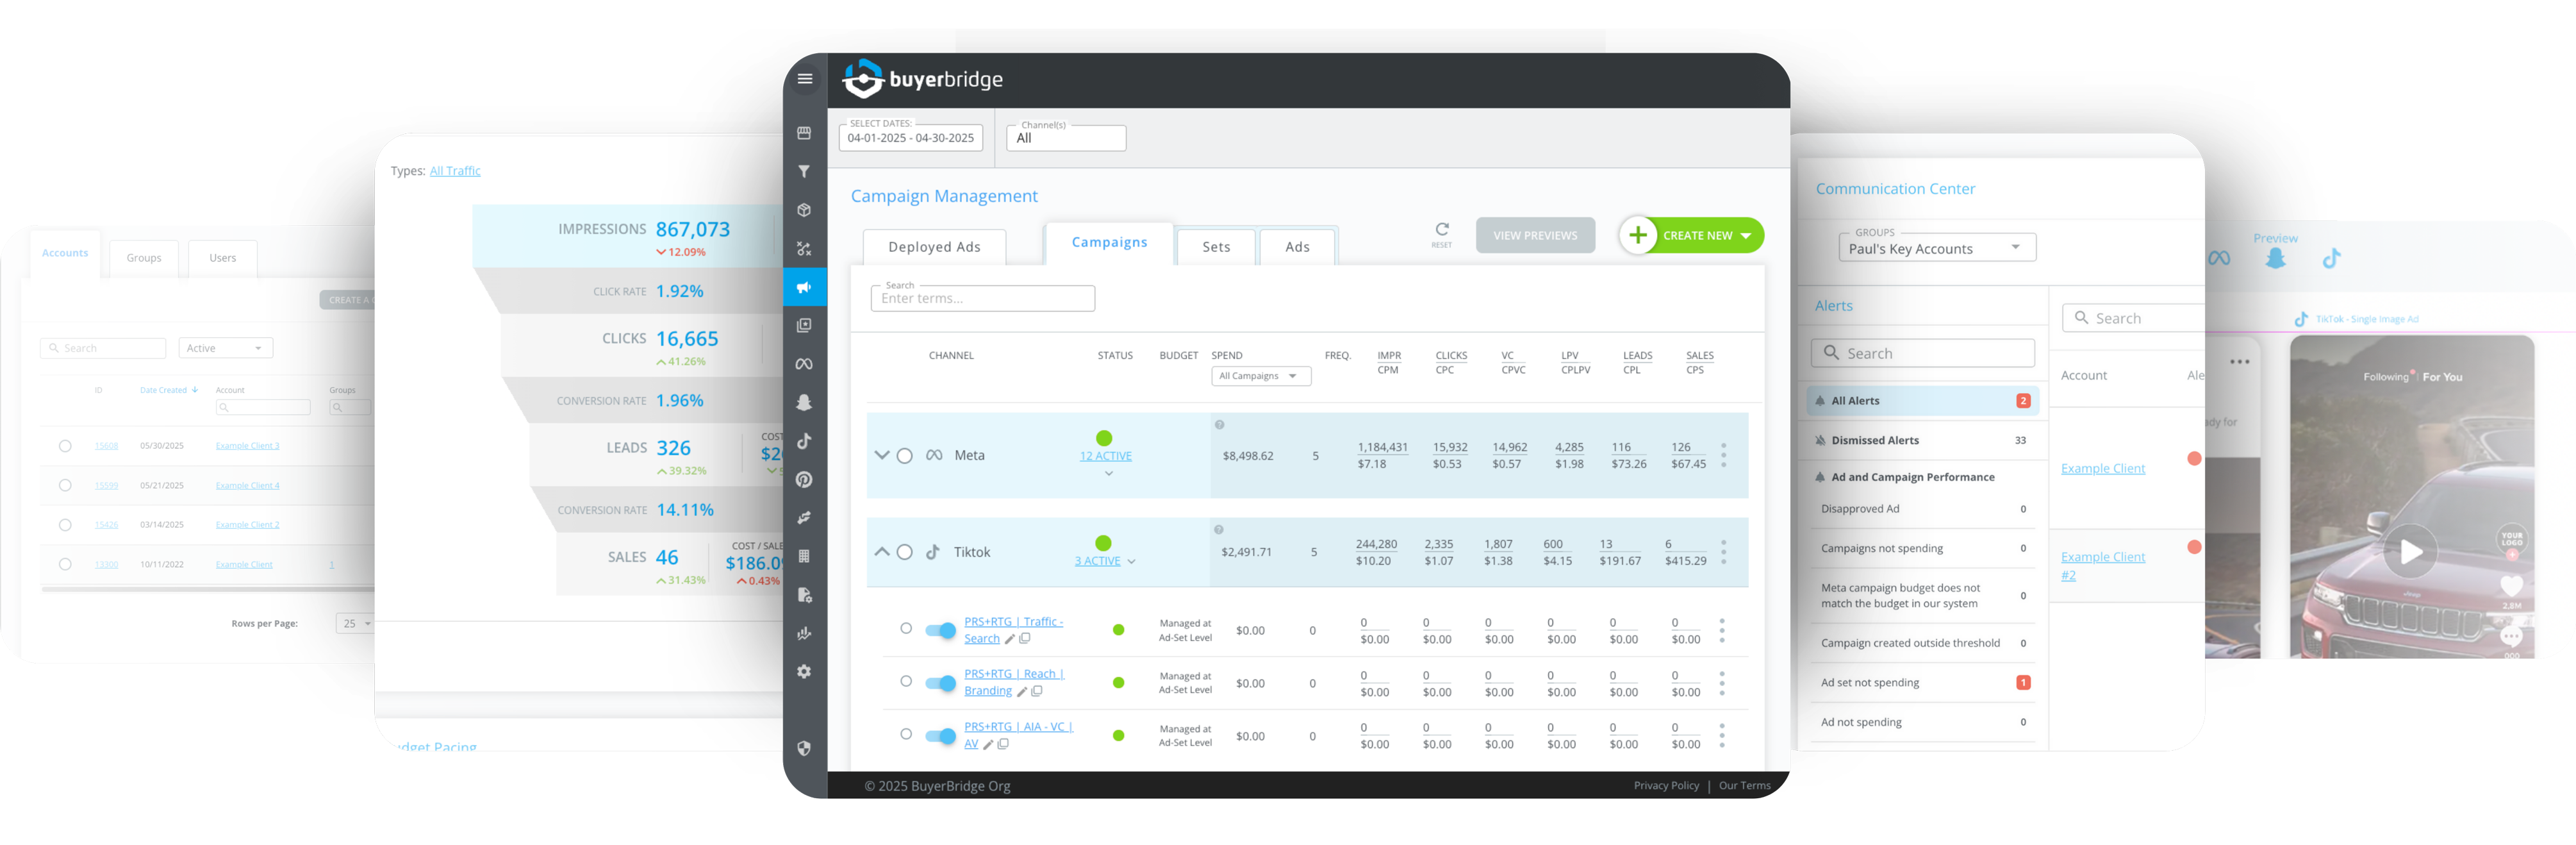Open three-dot menu for Meta row
This screenshot has height=845, width=2576.
click(x=1723, y=455)
